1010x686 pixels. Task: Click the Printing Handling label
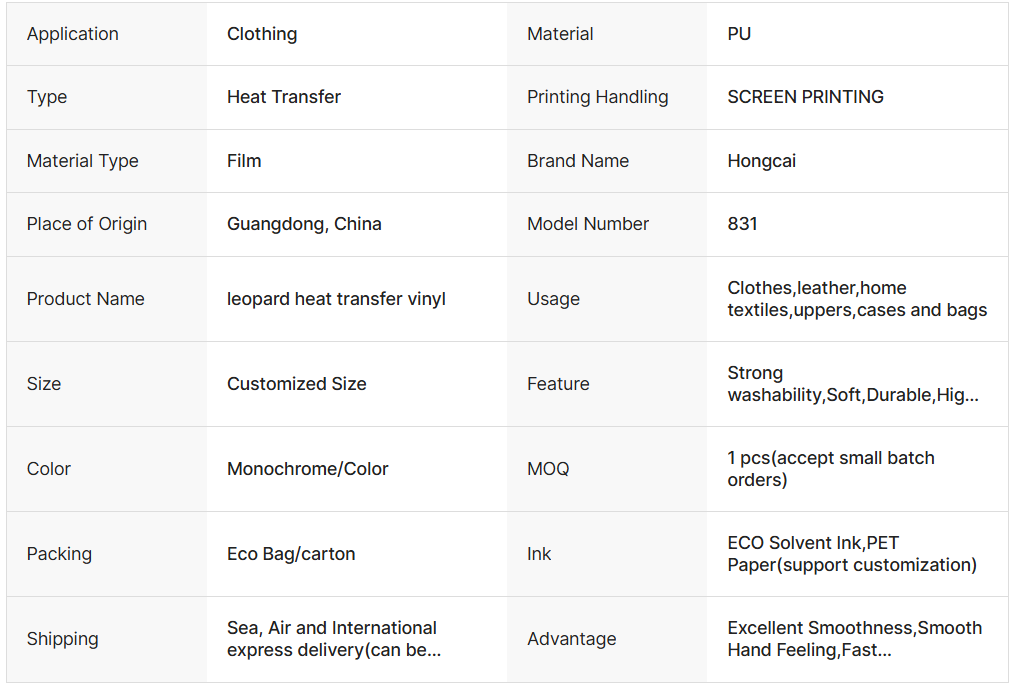(598, 97)
